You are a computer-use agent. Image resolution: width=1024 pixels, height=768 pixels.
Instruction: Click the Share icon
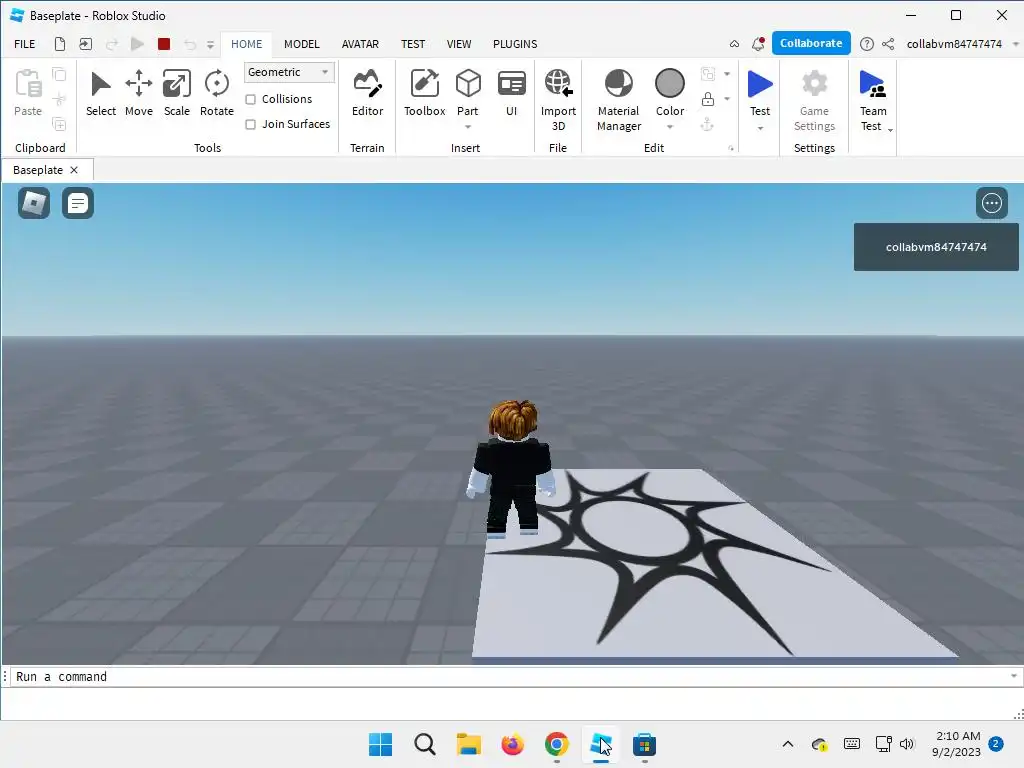(888, 44)
